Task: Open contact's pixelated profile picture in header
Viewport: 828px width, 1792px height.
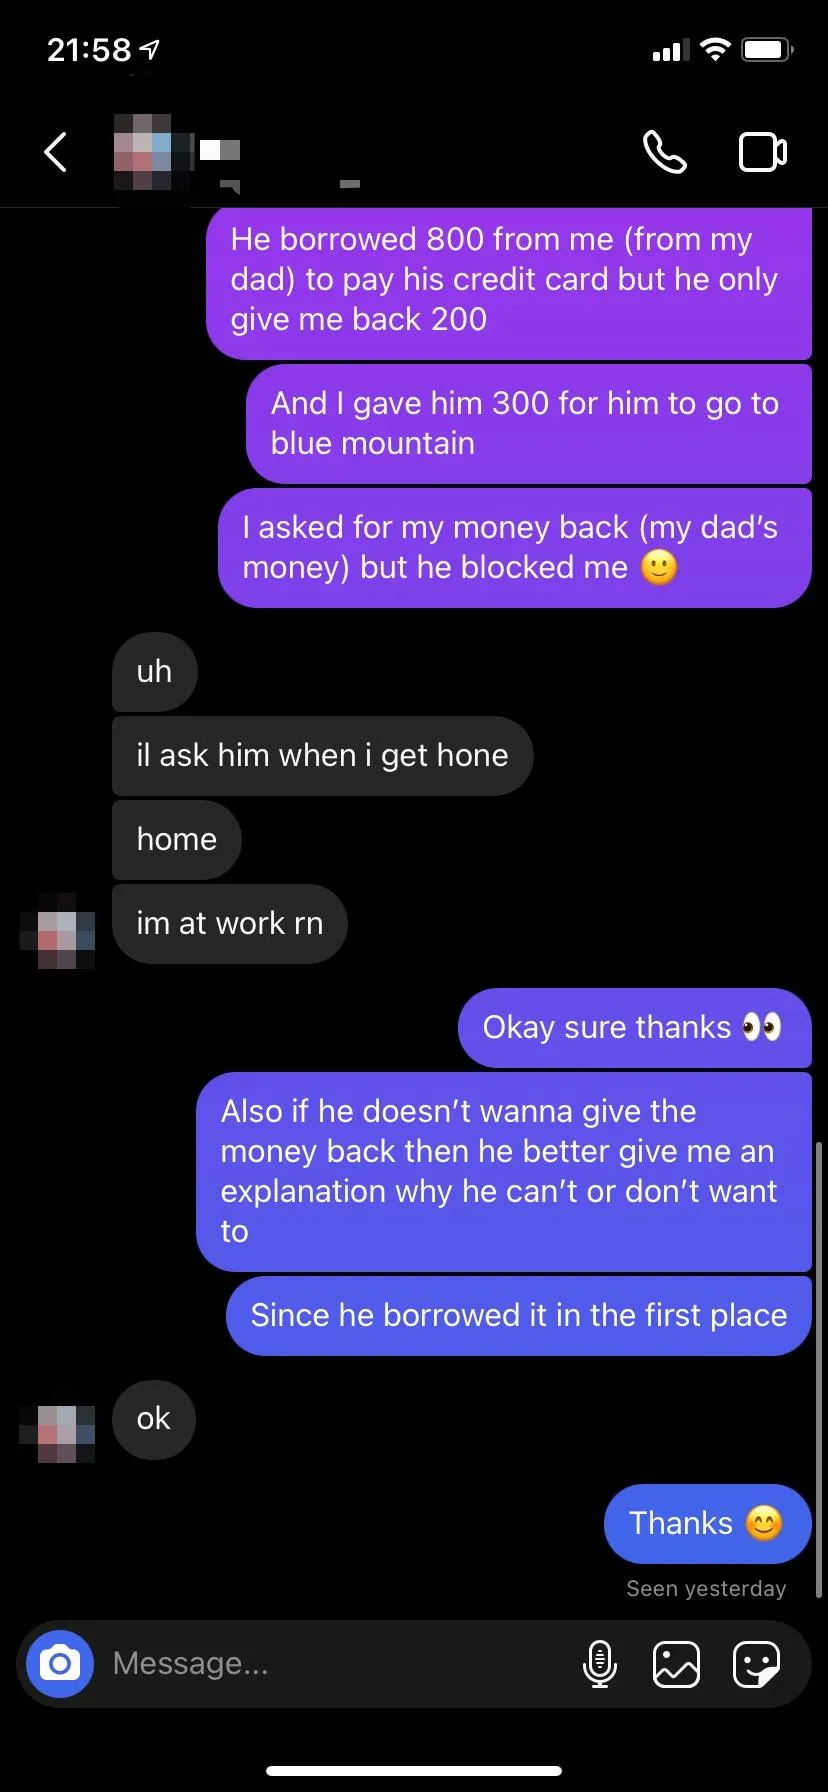Action: [x=153, y=152]
